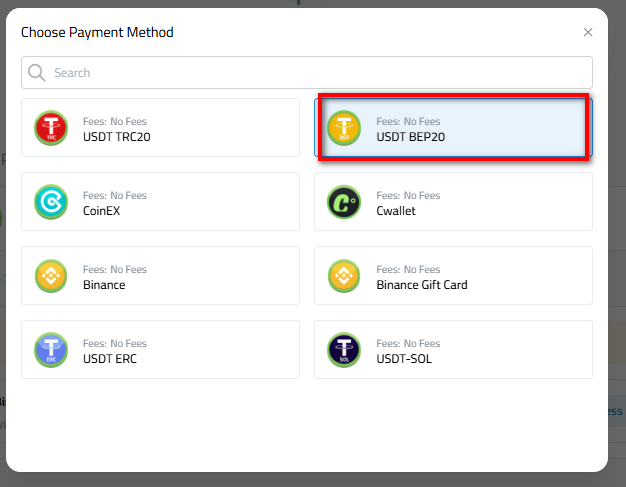The height and width of the screenshot is (487, 626).
Task: Click the USDT BEP20 yellow Tether icon
Action: (x=344, y=128)
